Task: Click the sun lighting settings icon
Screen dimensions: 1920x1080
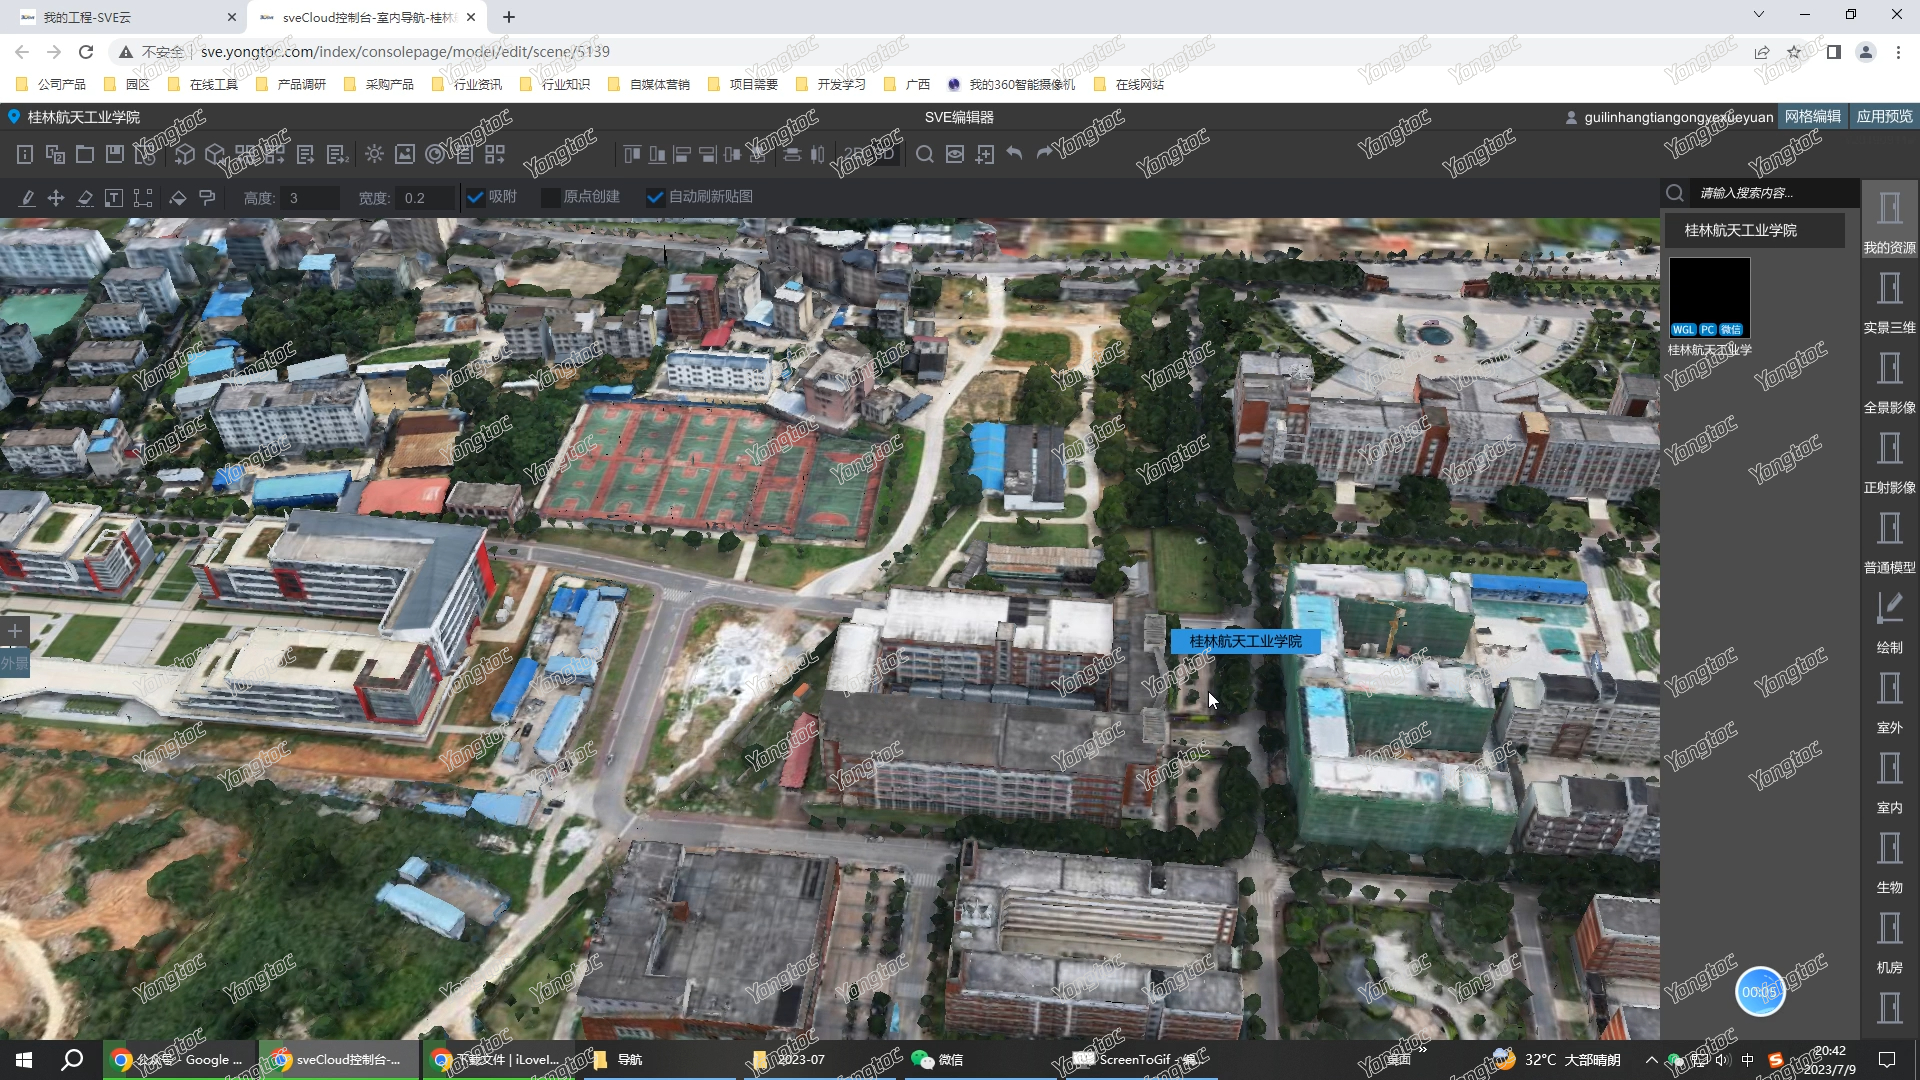Action: (374, 154)
